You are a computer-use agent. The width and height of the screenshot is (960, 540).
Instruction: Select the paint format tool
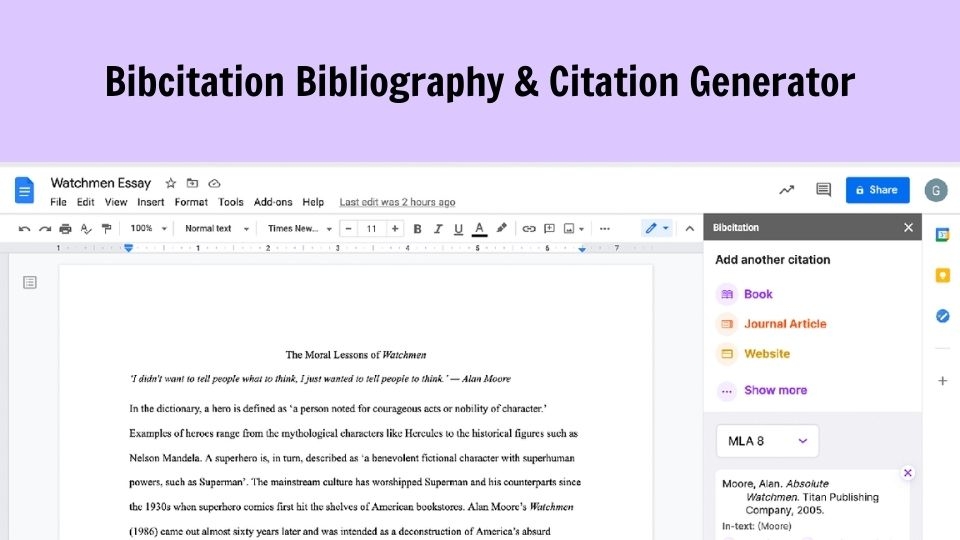[x=107, y=228]
